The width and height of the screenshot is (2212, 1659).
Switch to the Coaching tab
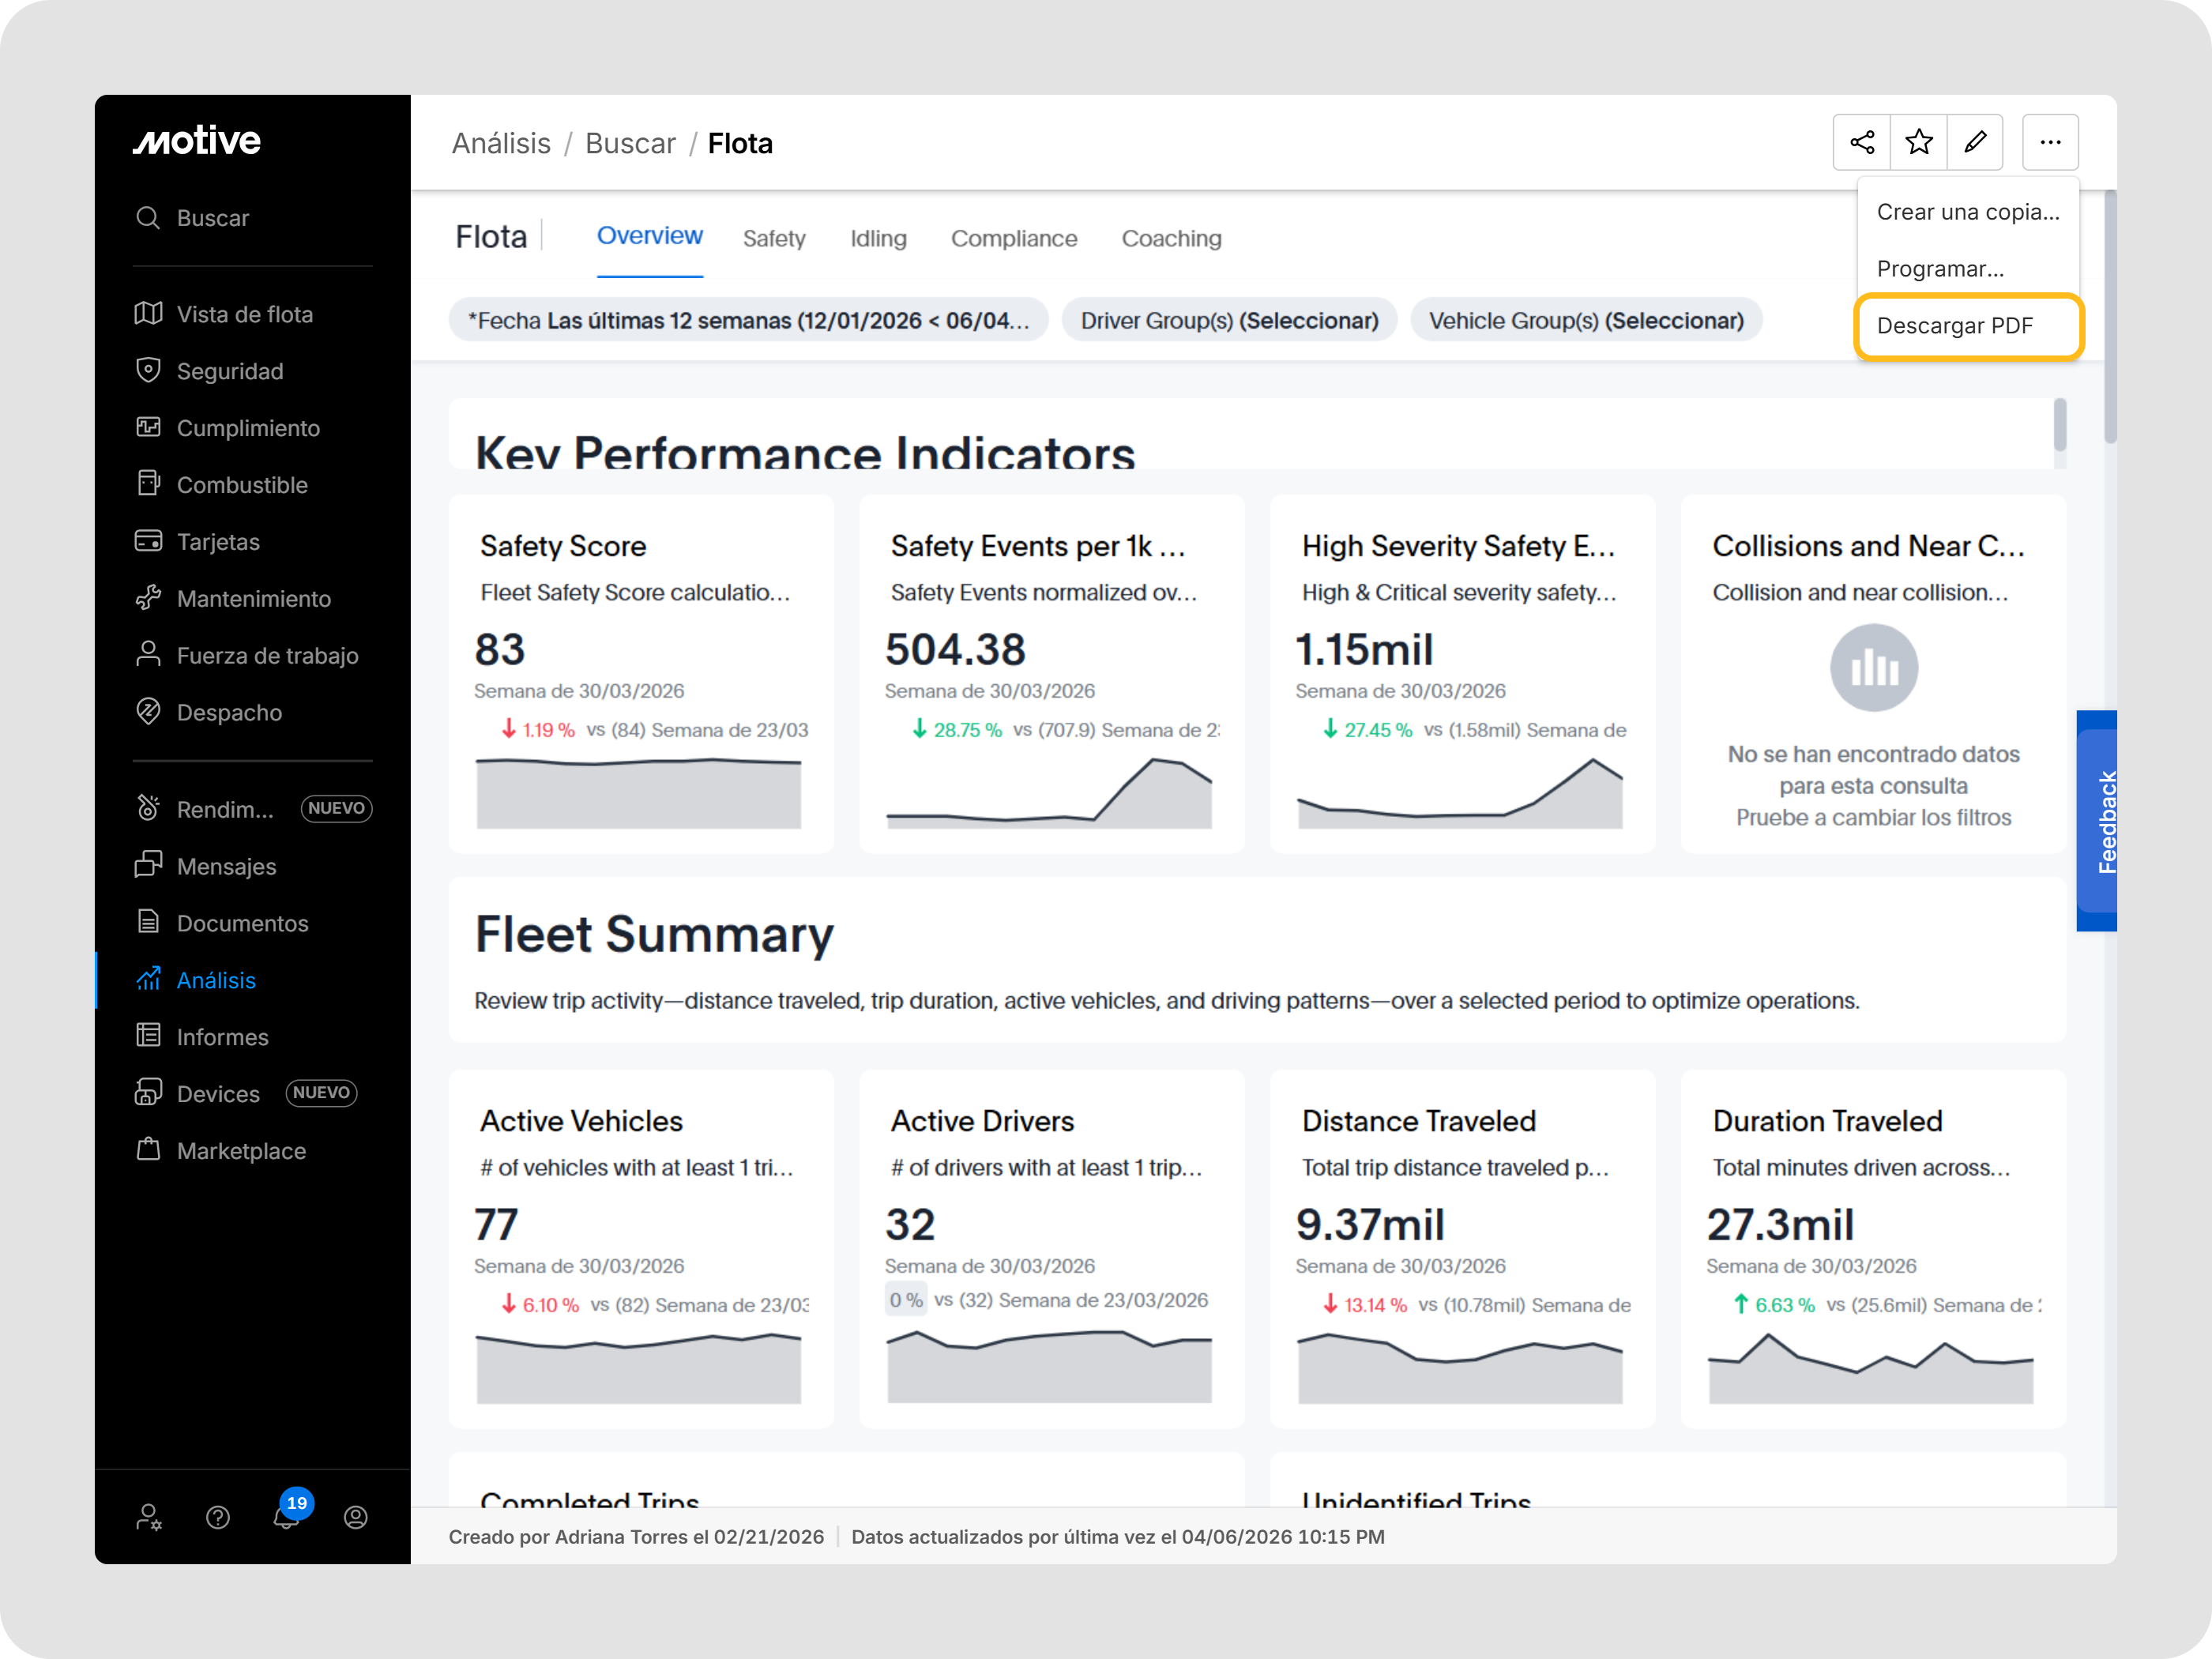click(1171, 238)
